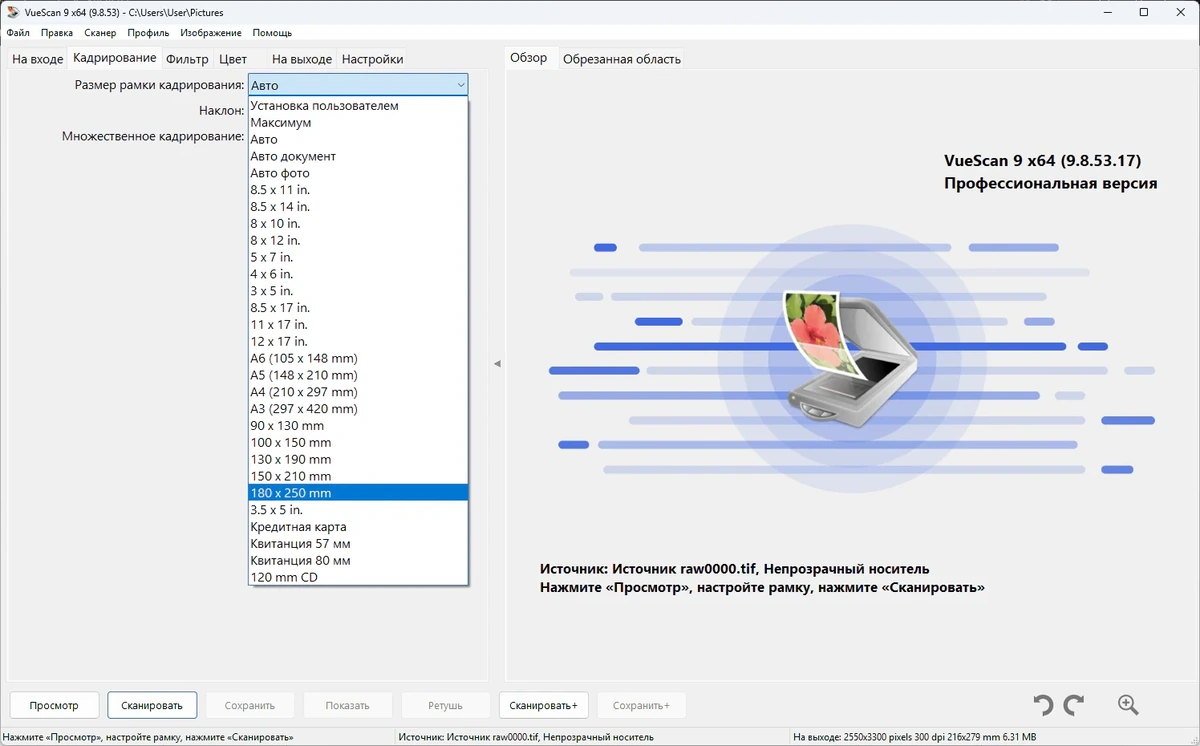Click the VueScan title bar app icon
The image size is (1200, 746).
click(12, 12)
